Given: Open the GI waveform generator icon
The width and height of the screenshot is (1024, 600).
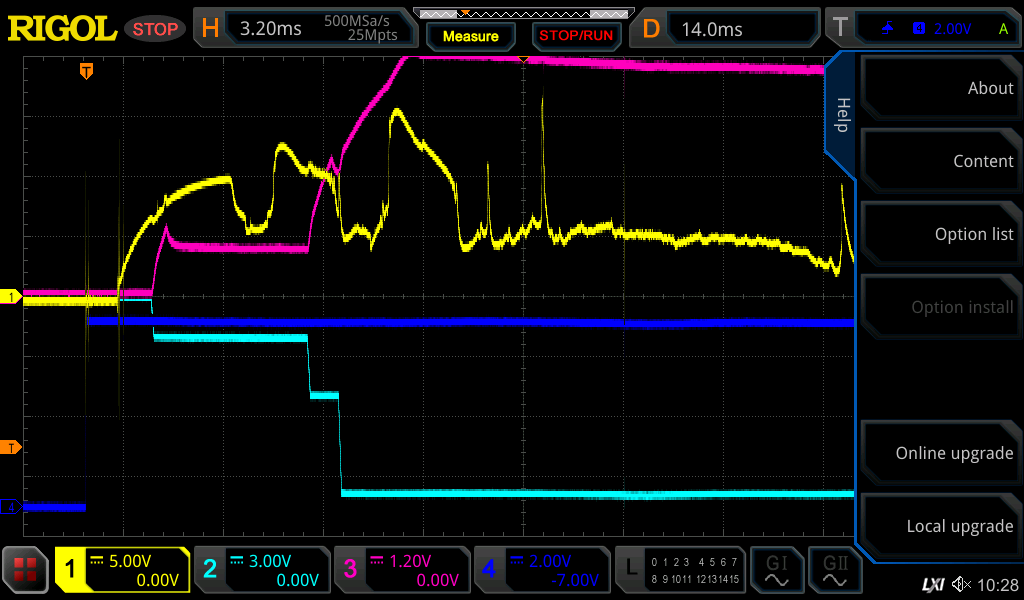Looking at the screenshot, I should pos(776,571).
